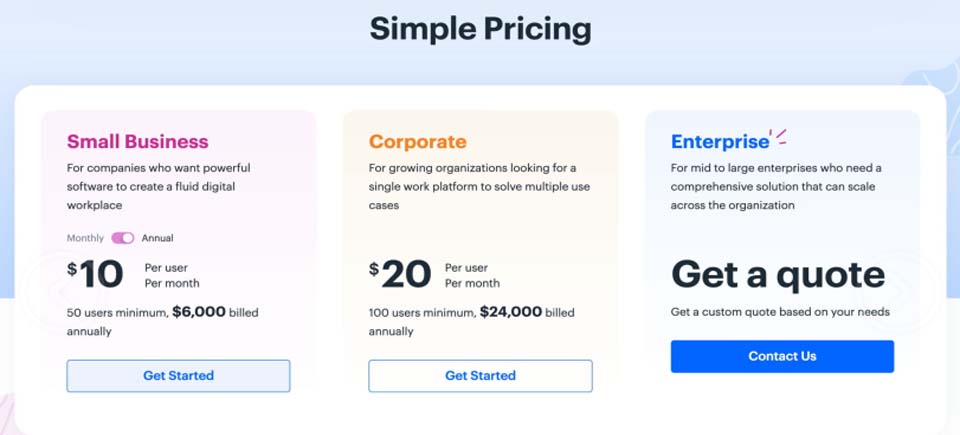The image size is (960, 435).
Task: Click Get Started under Corporate
Action: pyautogui.click(x=480, y=376)
